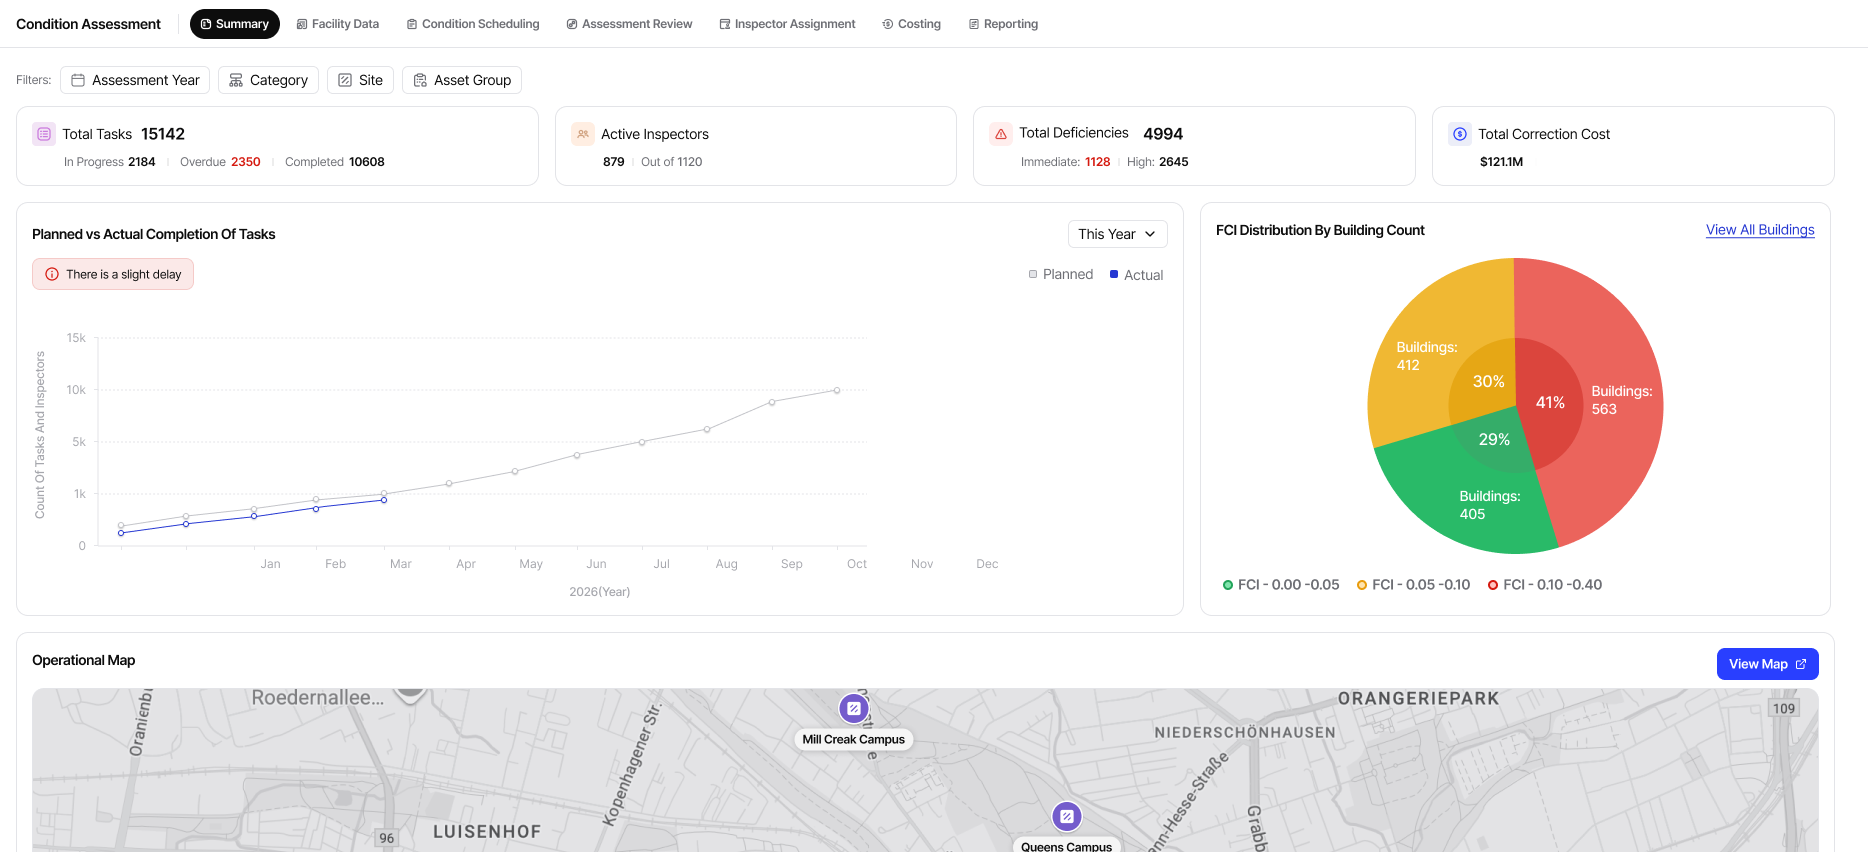Click the Overdue 2350 value
This screenshot has width=1868, height=863.
[246, 162]
